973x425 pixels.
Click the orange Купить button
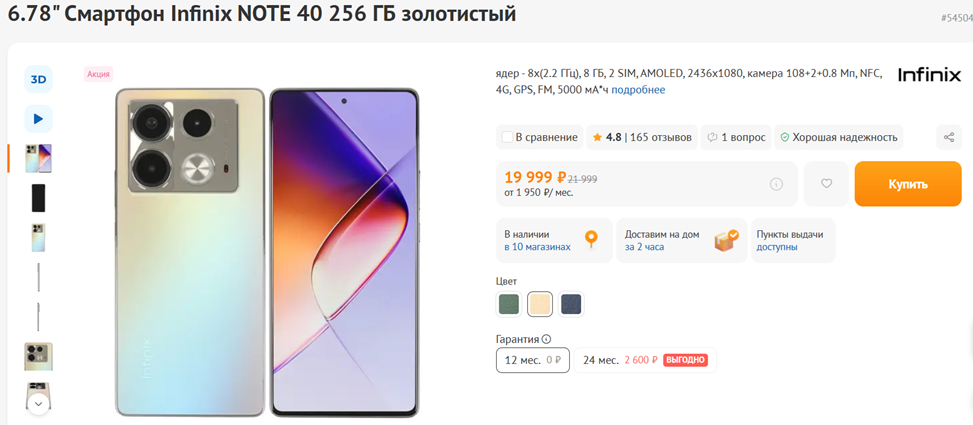tap(907, 184)
